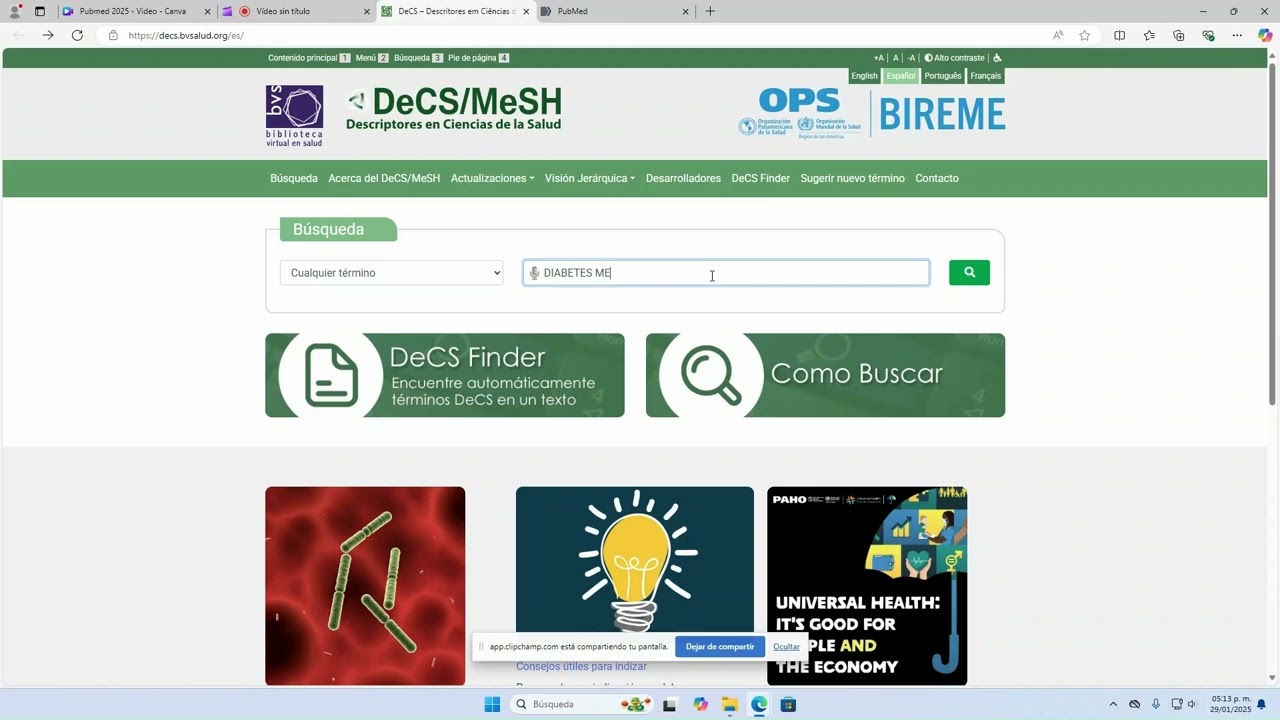Click the BIREME logo
Viewport: 1280px width, 720px height.
pyautogui.click(x=941, y=114)
